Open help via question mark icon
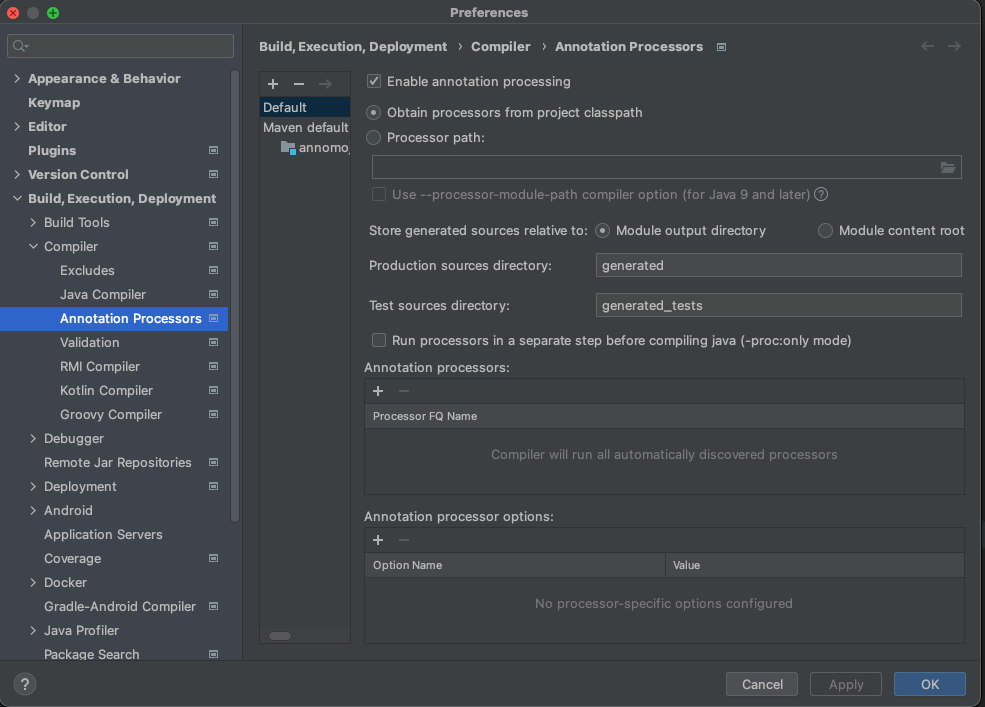Viewport: 985px width, 707px height. click(24, 684)
